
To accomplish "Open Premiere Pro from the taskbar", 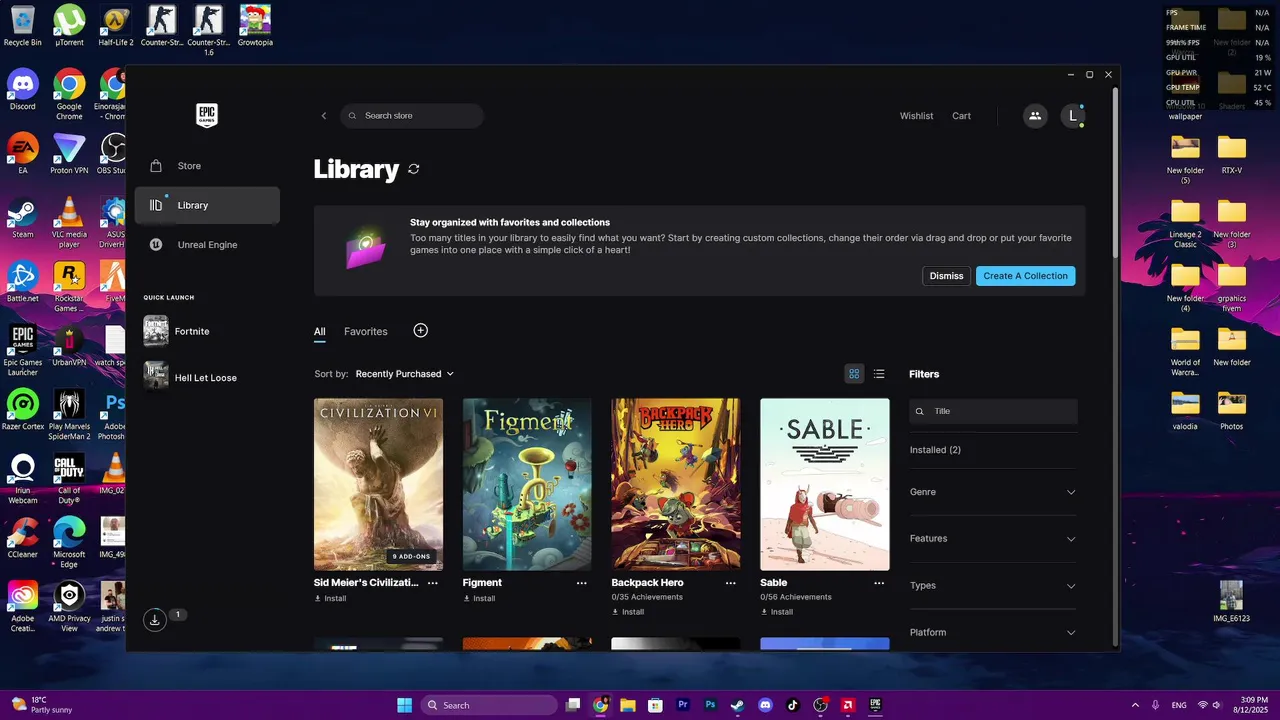I will tap(683, 705).
